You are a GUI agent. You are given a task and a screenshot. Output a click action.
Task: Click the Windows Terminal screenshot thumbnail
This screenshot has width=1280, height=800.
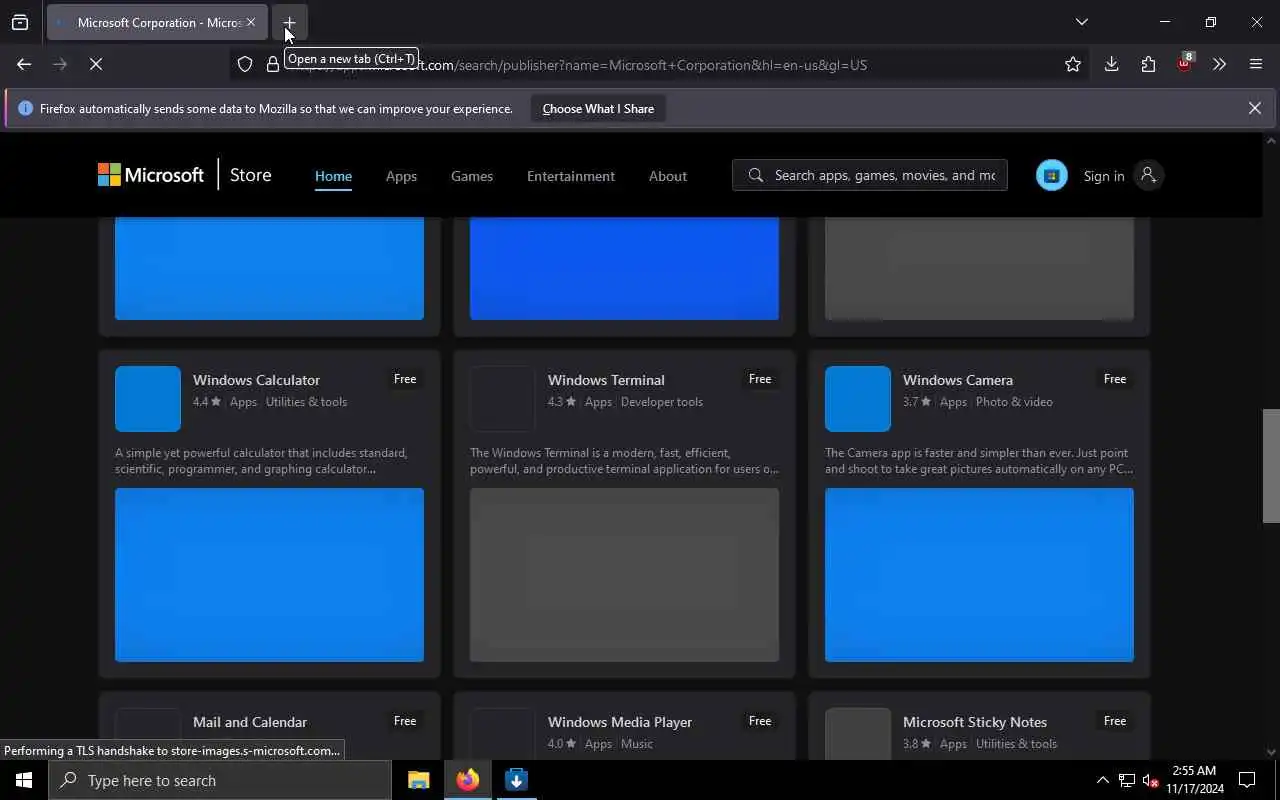[624, 575]
